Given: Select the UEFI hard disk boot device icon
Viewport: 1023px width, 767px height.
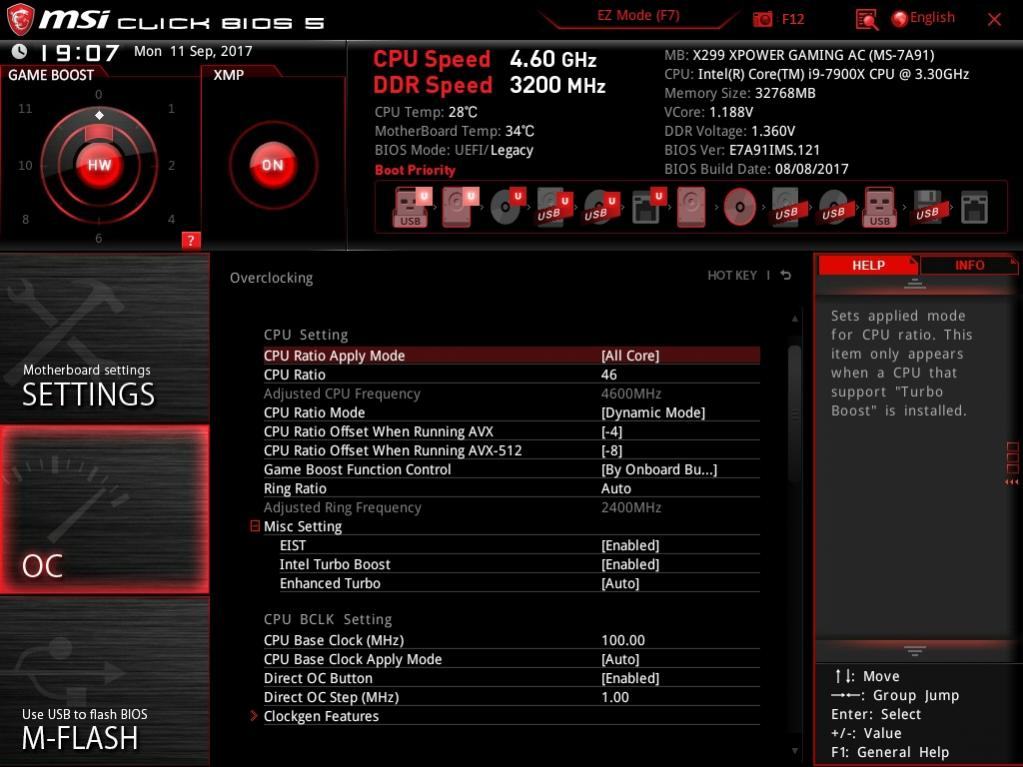Looking at the screenshot, I should [459, 207].
